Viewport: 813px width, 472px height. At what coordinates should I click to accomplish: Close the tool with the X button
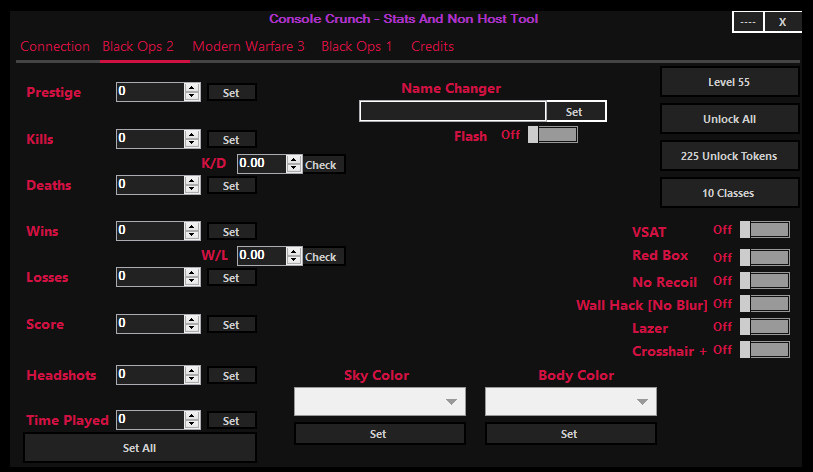(x=782, y=22)
